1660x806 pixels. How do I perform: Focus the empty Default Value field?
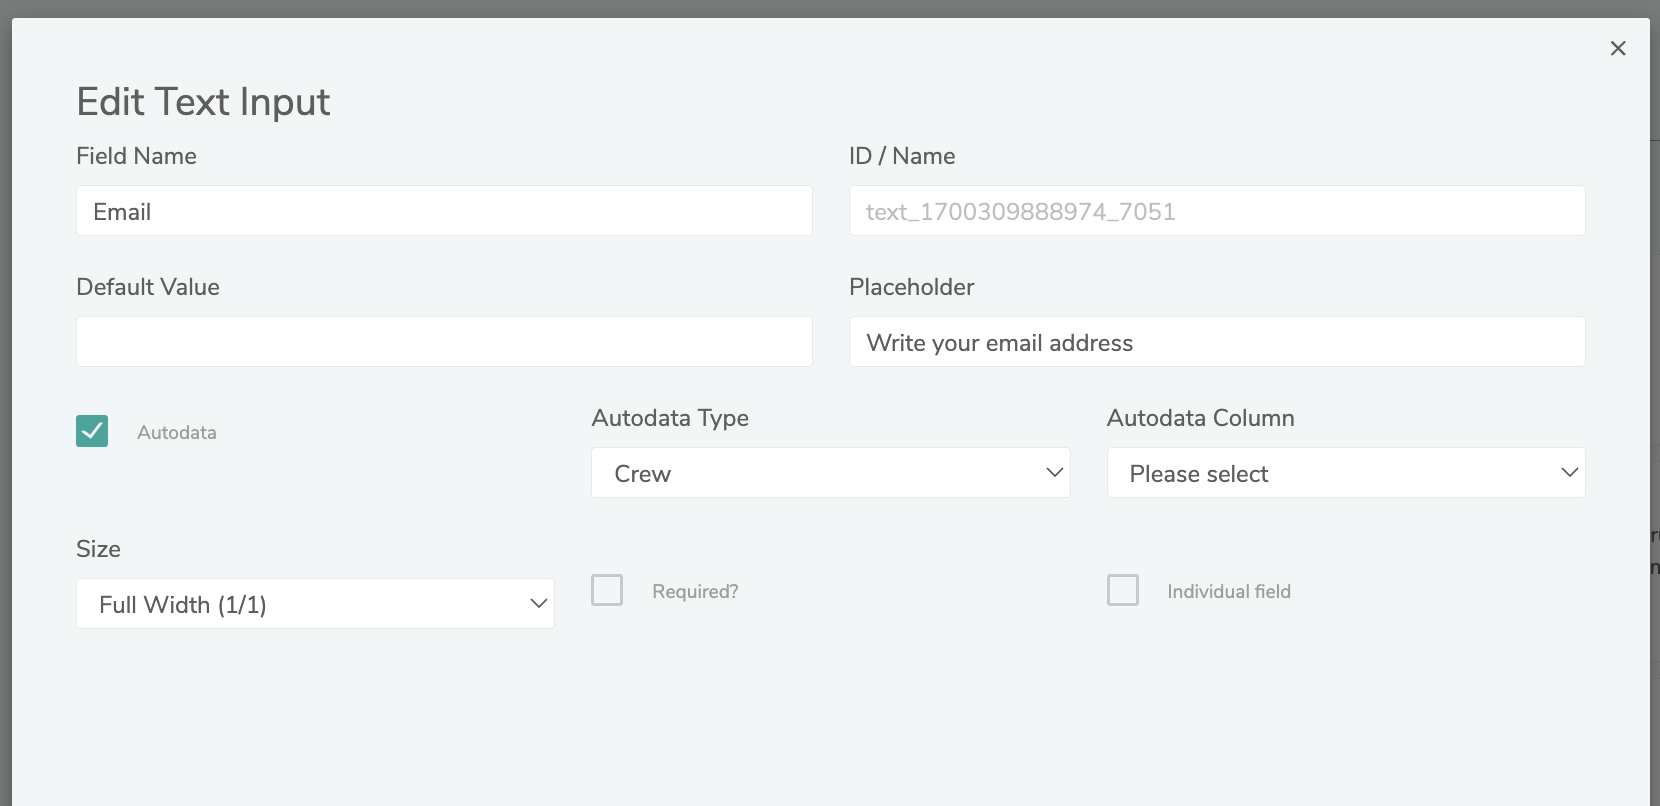click(444, 342)
